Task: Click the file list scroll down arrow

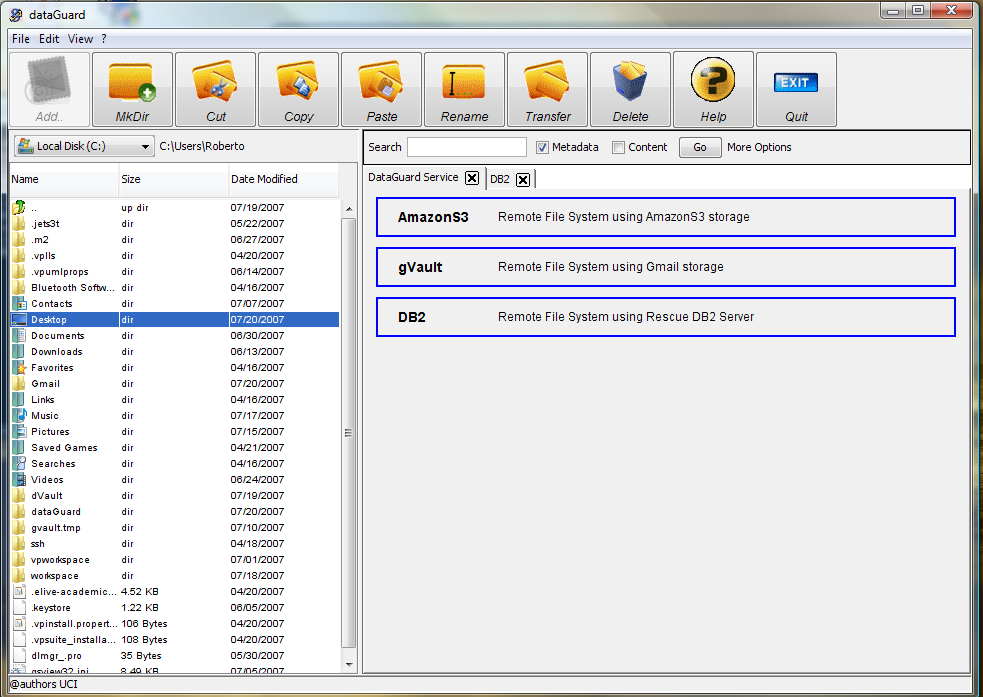Action: point(349,664)
